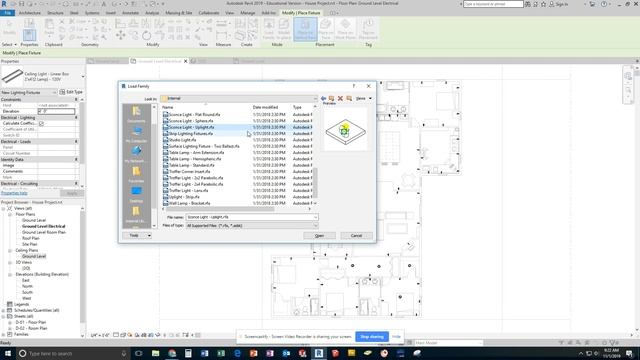Click the Help question mark in dialog
This screenshot has height=360, width=640.
353,86
